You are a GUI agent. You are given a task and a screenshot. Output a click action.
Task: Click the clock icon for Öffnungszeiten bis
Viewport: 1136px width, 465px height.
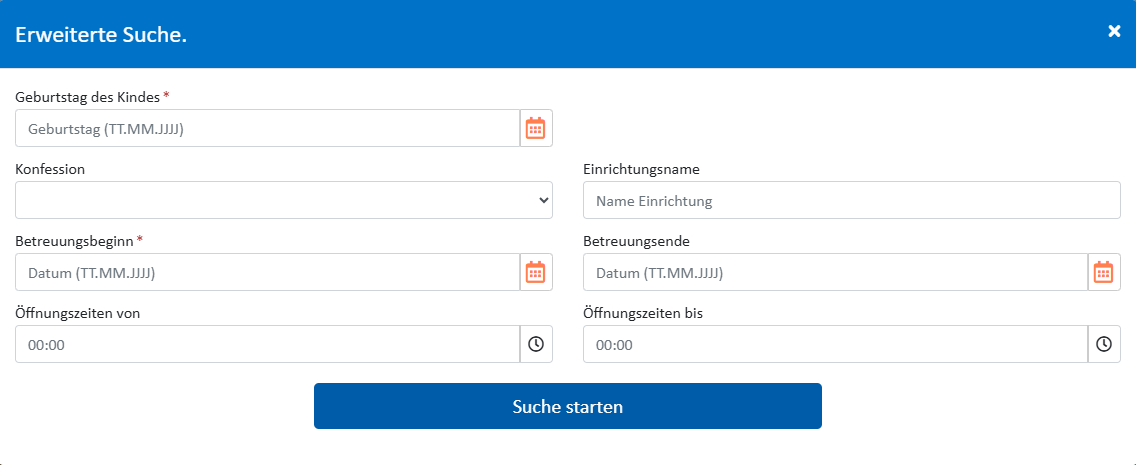point(1104,344)
